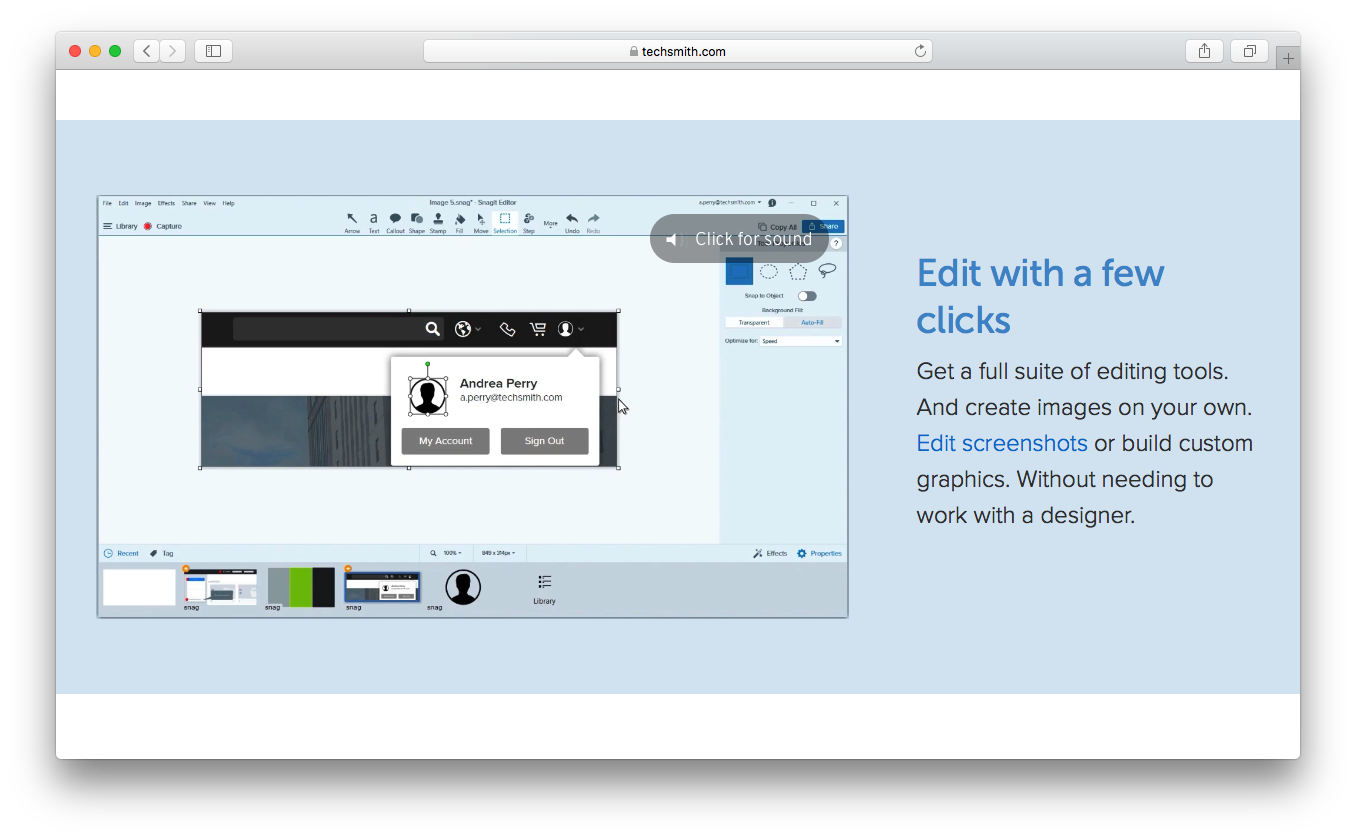Open the Optimize for Speed dropdown
Screen dimensions: 1356x839
click(x=800, y=341)
